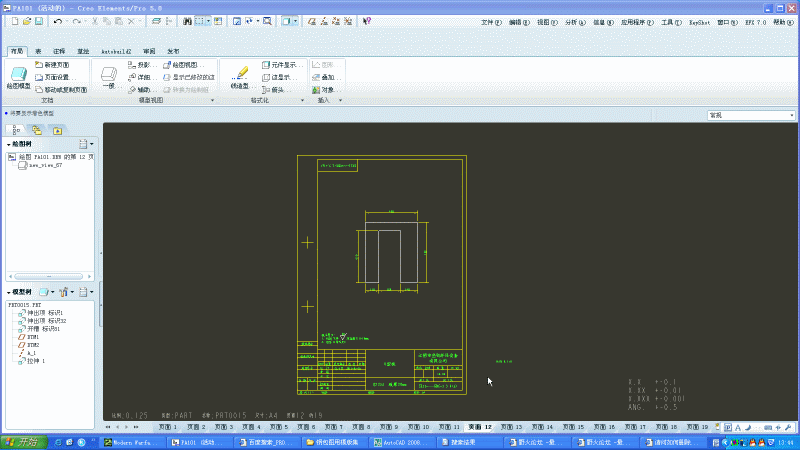Screen dimensions: 800x450
Task: Open view display dropdown arrow
Action: click(295, 21)
